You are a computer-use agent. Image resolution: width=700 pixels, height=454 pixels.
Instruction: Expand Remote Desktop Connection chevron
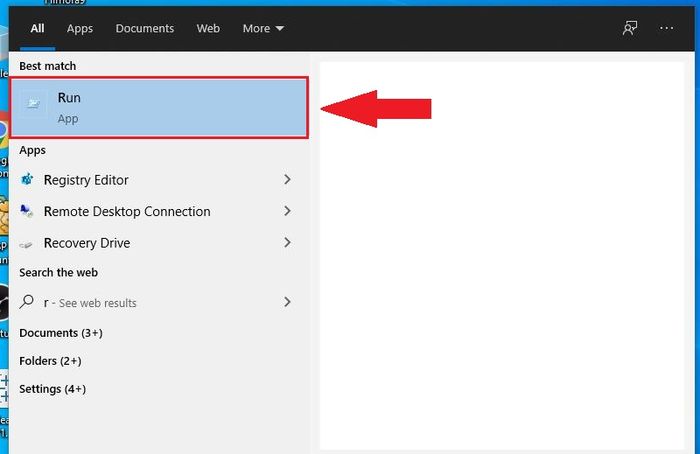click(x=287, y=211)
